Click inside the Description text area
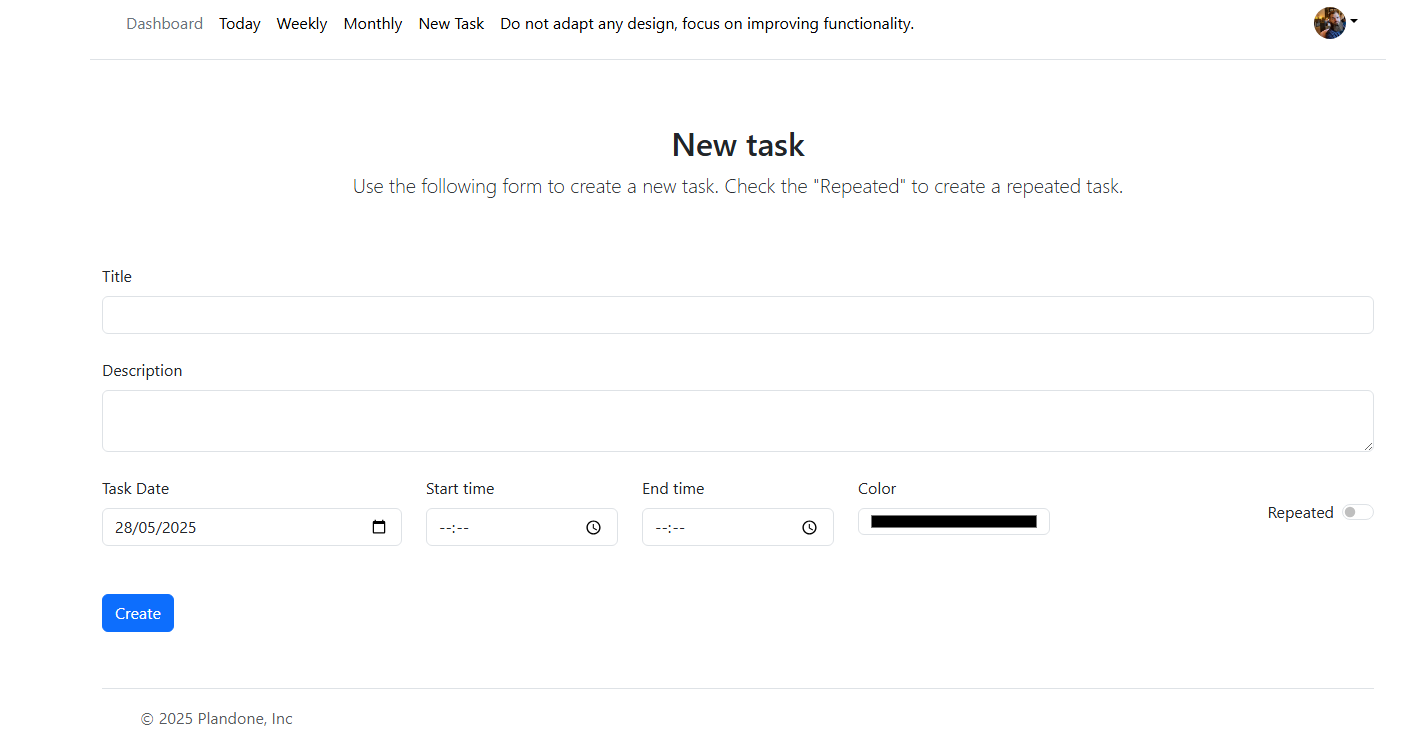 coord(737,421)
